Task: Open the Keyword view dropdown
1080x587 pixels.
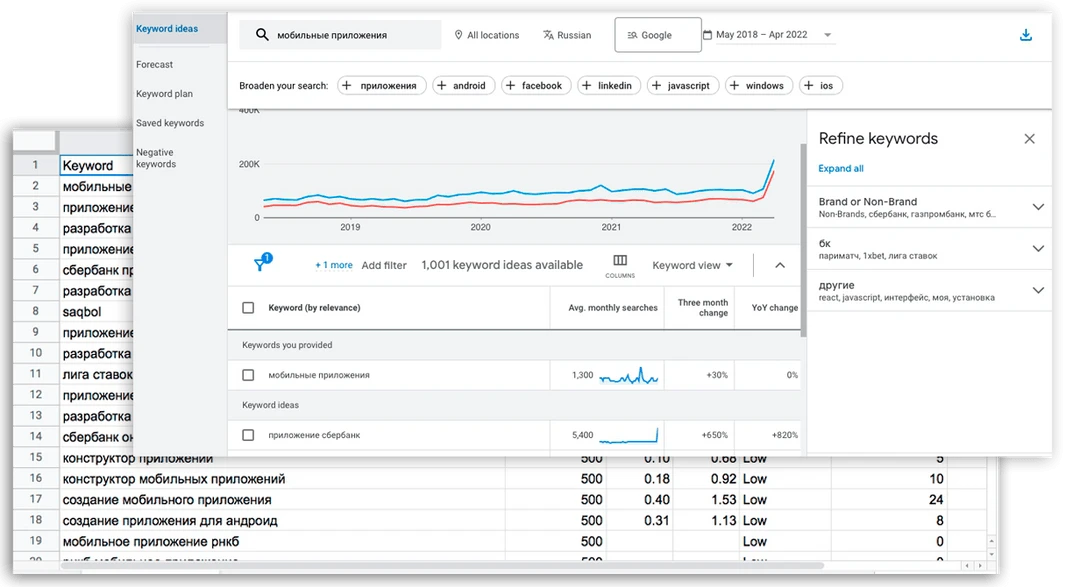Action: (694, 264)
